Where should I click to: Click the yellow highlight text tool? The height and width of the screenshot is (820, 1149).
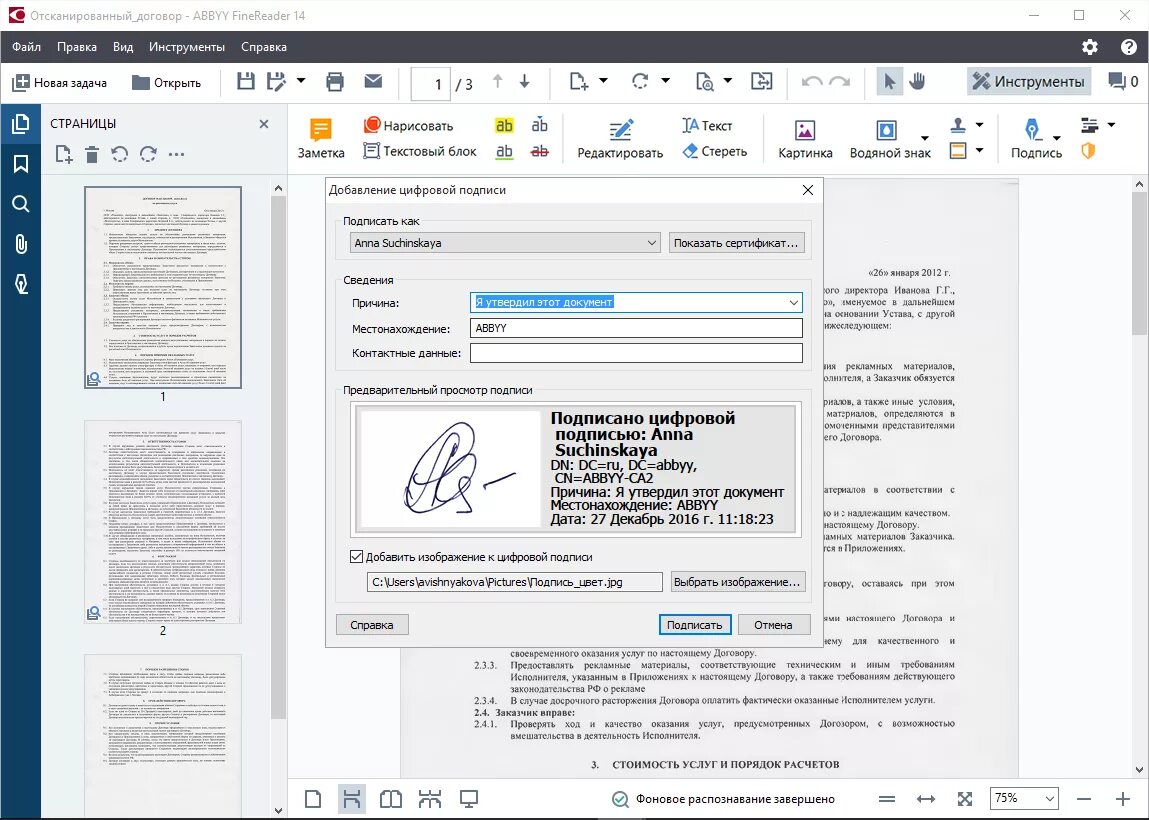504,125
